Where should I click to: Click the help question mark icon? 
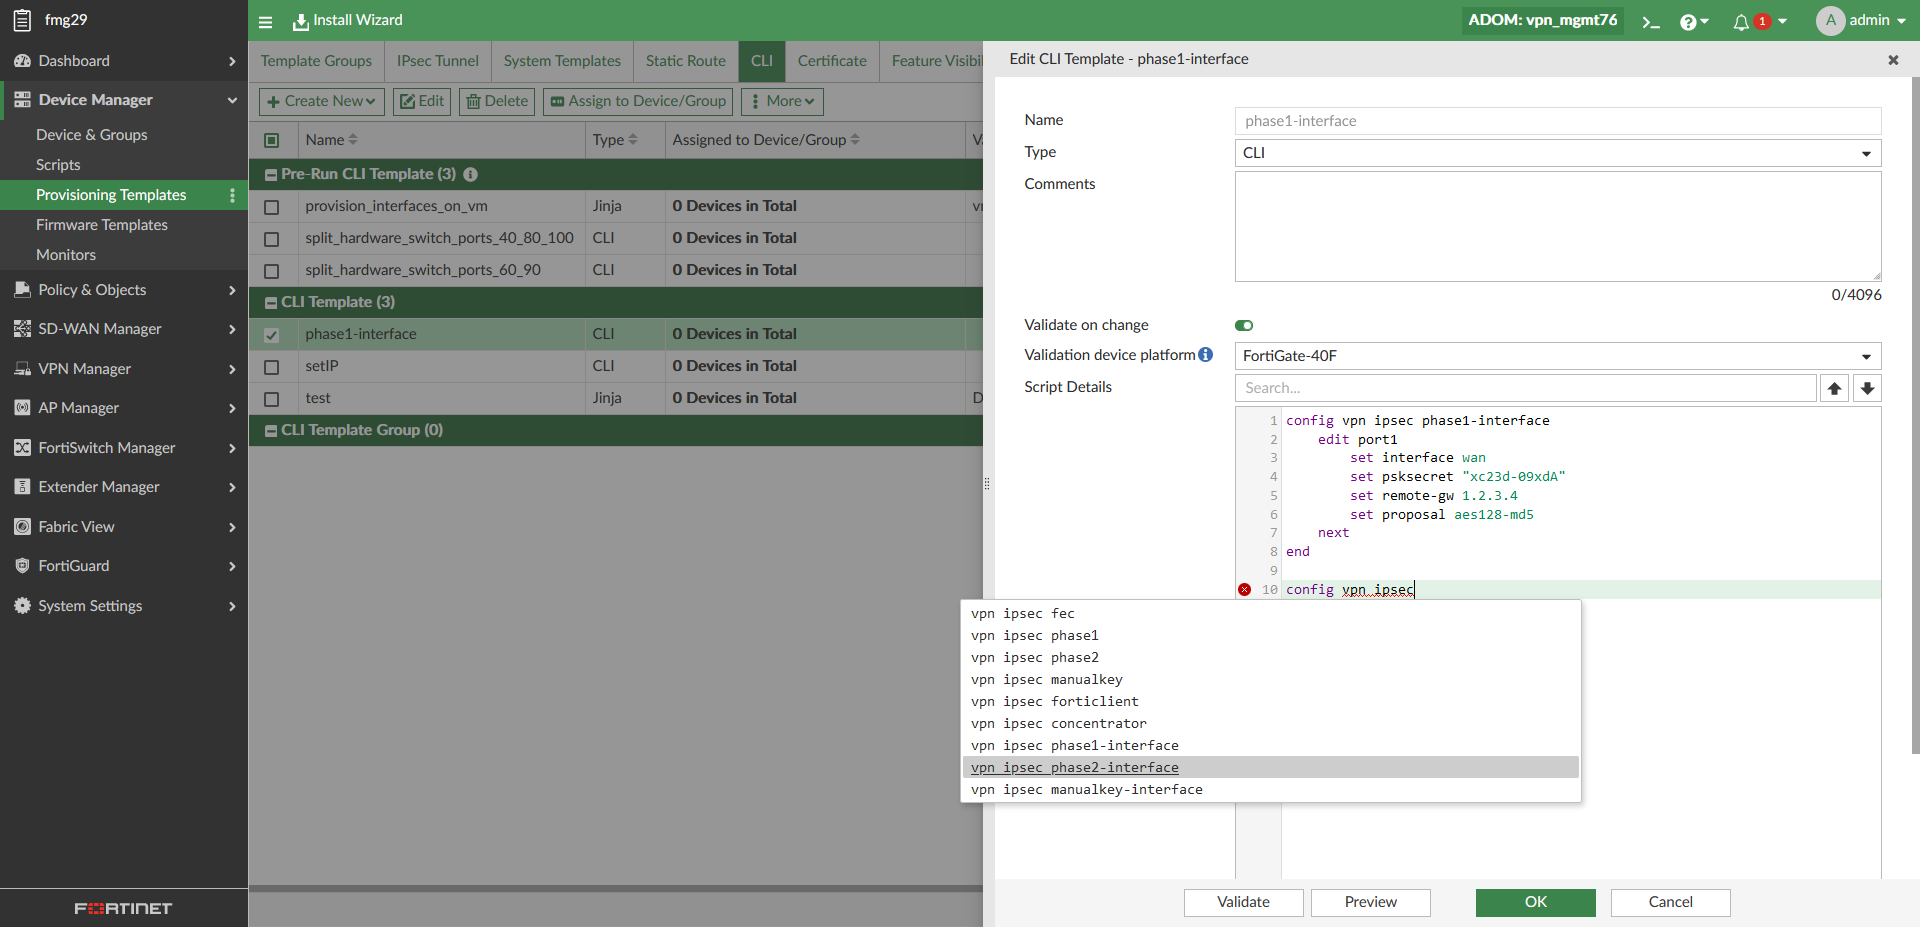point(1688,21)
